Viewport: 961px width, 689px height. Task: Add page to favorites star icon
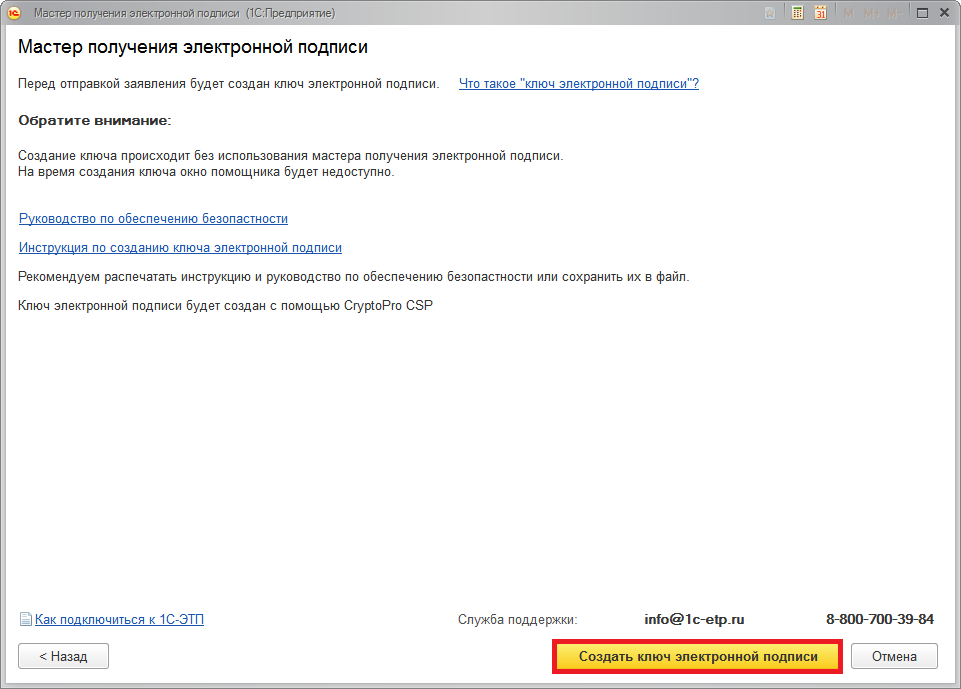pos(769,13)
